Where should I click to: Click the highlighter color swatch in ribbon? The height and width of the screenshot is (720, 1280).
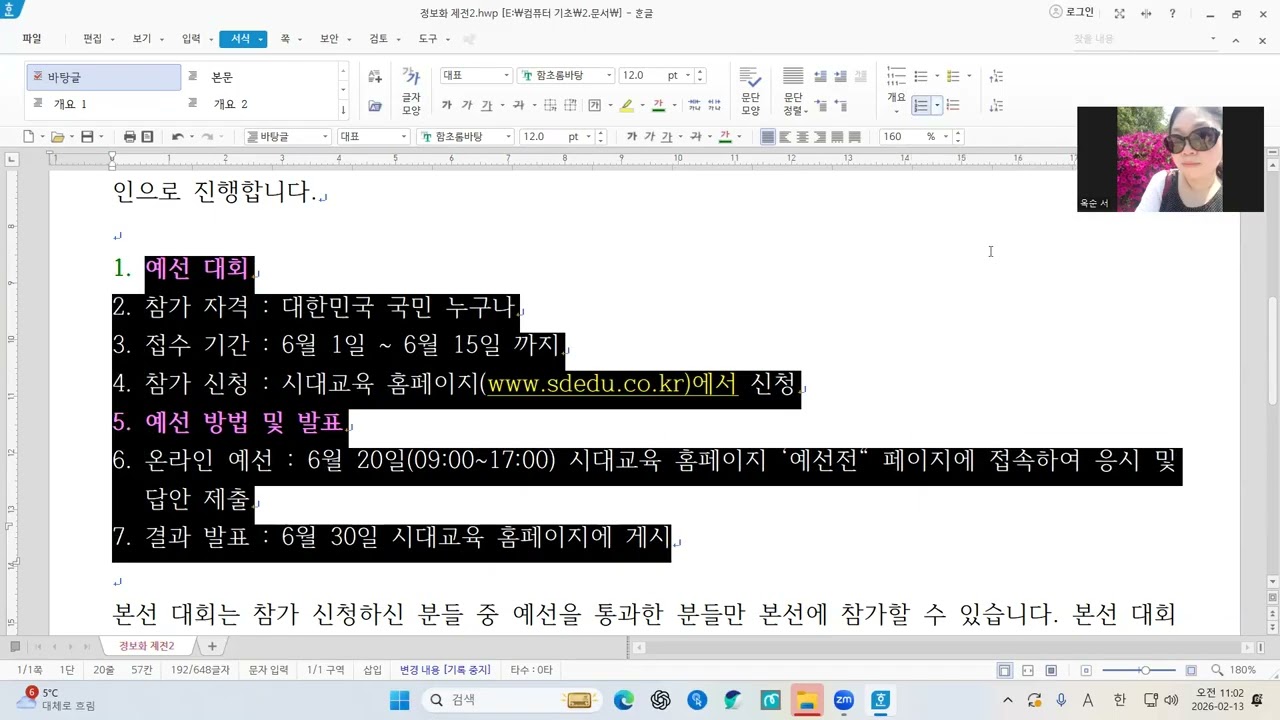626,105
